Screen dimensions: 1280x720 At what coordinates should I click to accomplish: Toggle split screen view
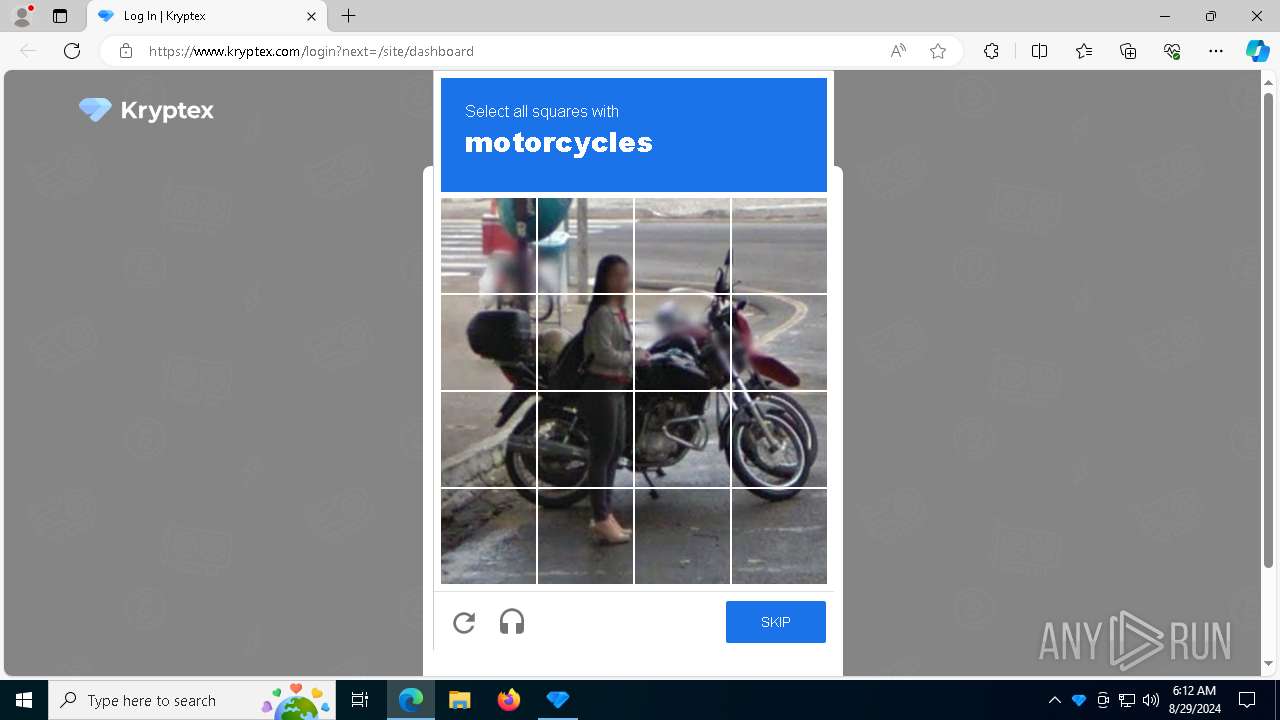1039,51
